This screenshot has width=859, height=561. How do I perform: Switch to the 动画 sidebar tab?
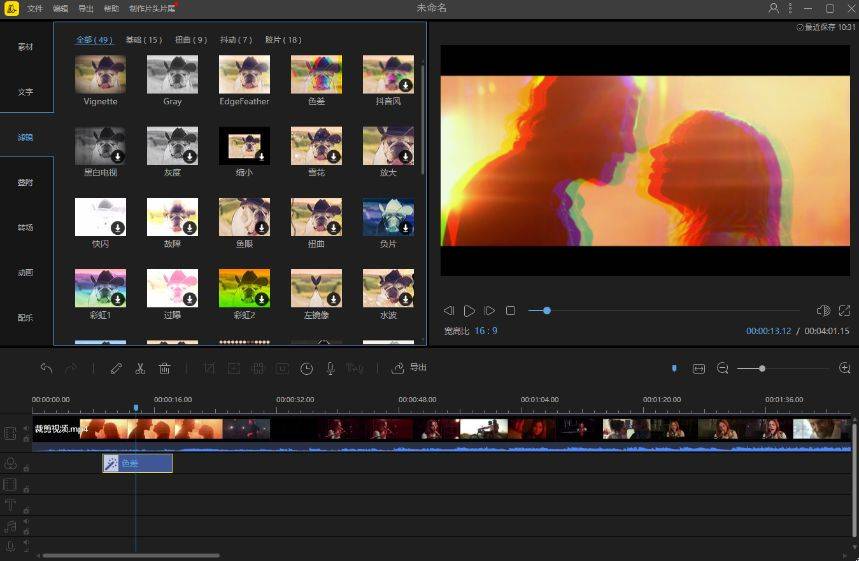click(x=26, y=272)
